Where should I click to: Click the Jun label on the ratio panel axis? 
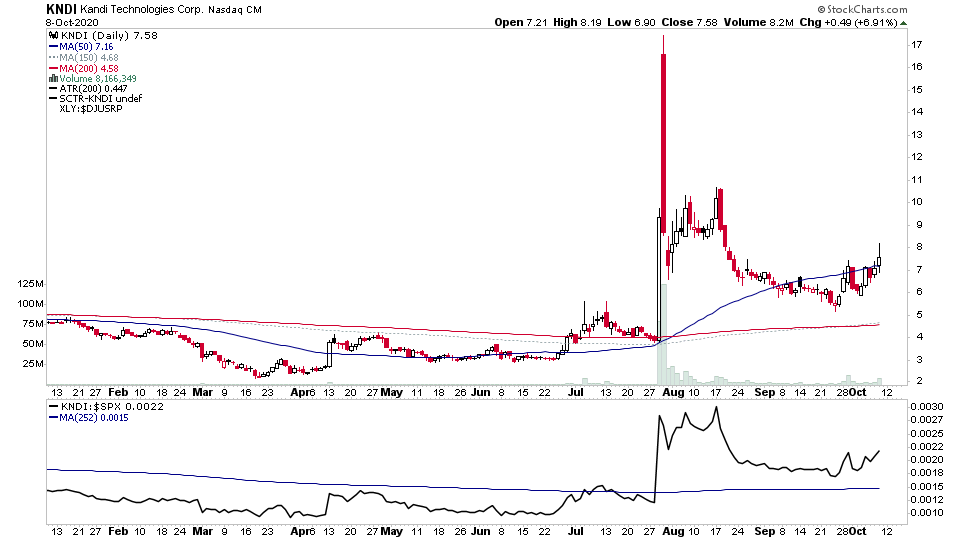tap(481, 531)
